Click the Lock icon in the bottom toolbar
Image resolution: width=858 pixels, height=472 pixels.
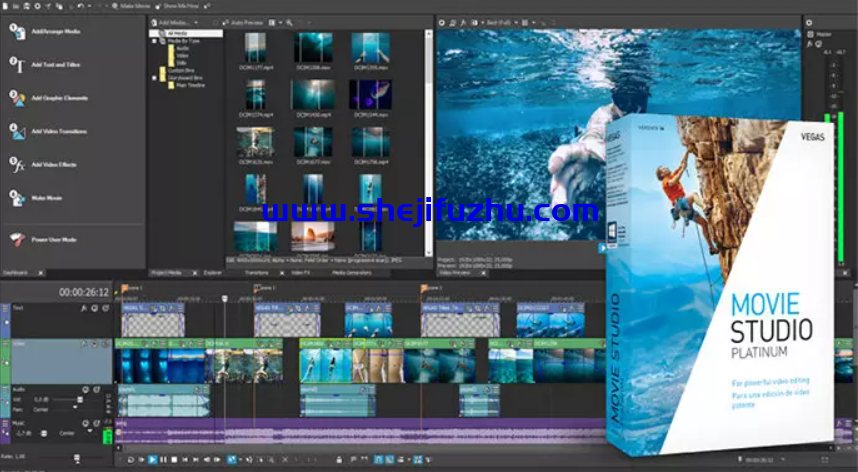click(x=339, y=460)
